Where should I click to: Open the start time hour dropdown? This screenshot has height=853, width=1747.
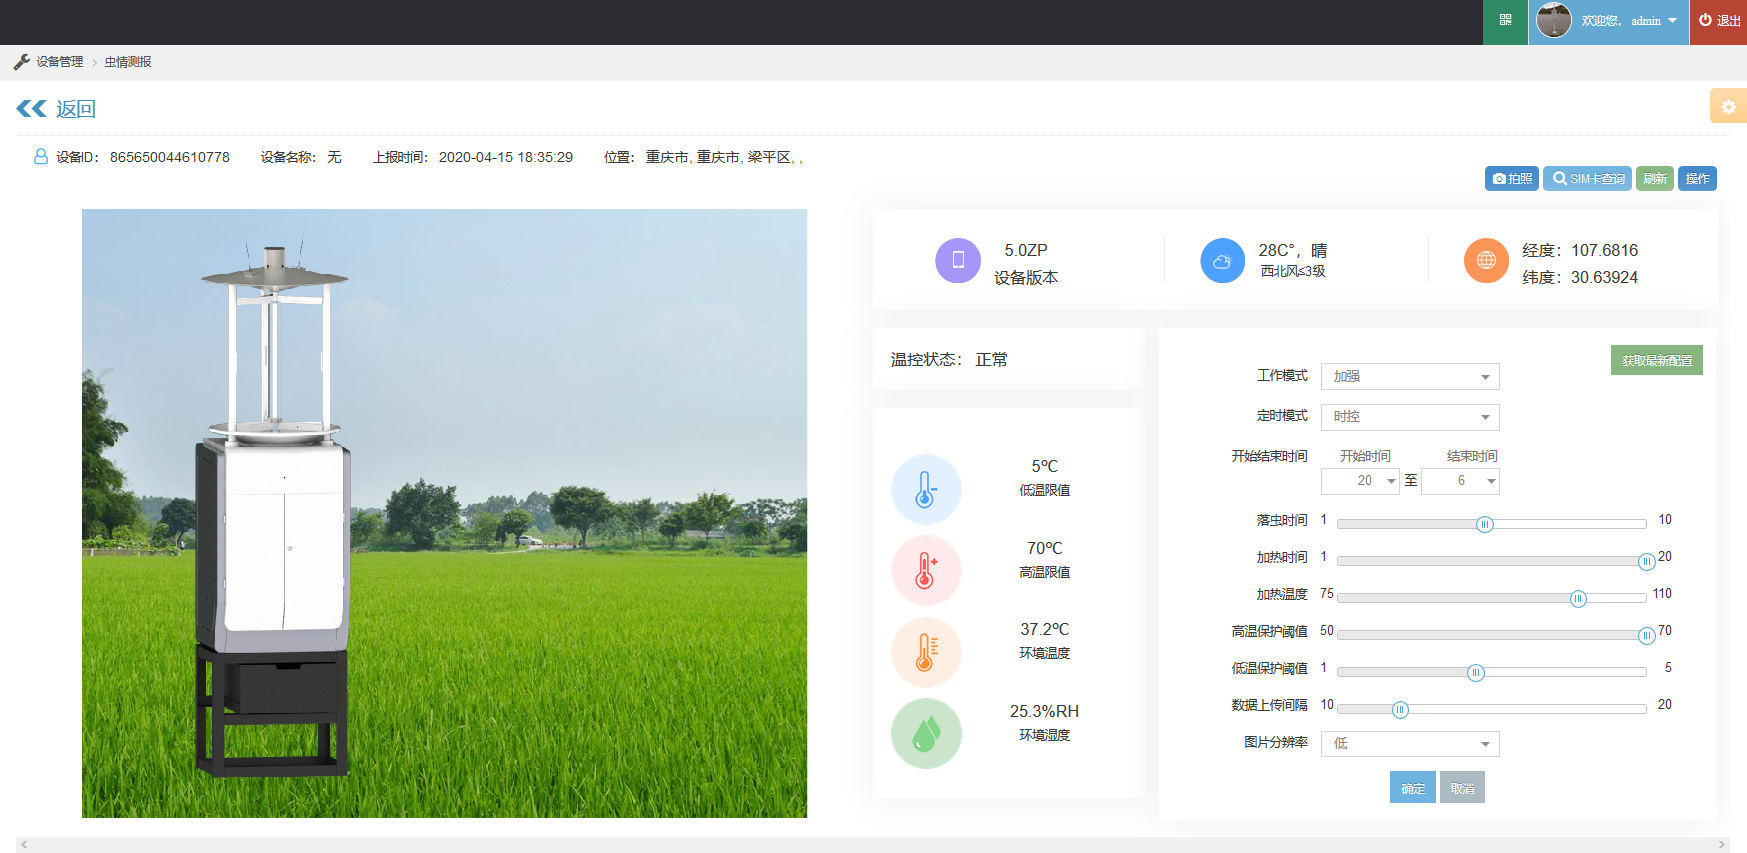coord(1359,482)
